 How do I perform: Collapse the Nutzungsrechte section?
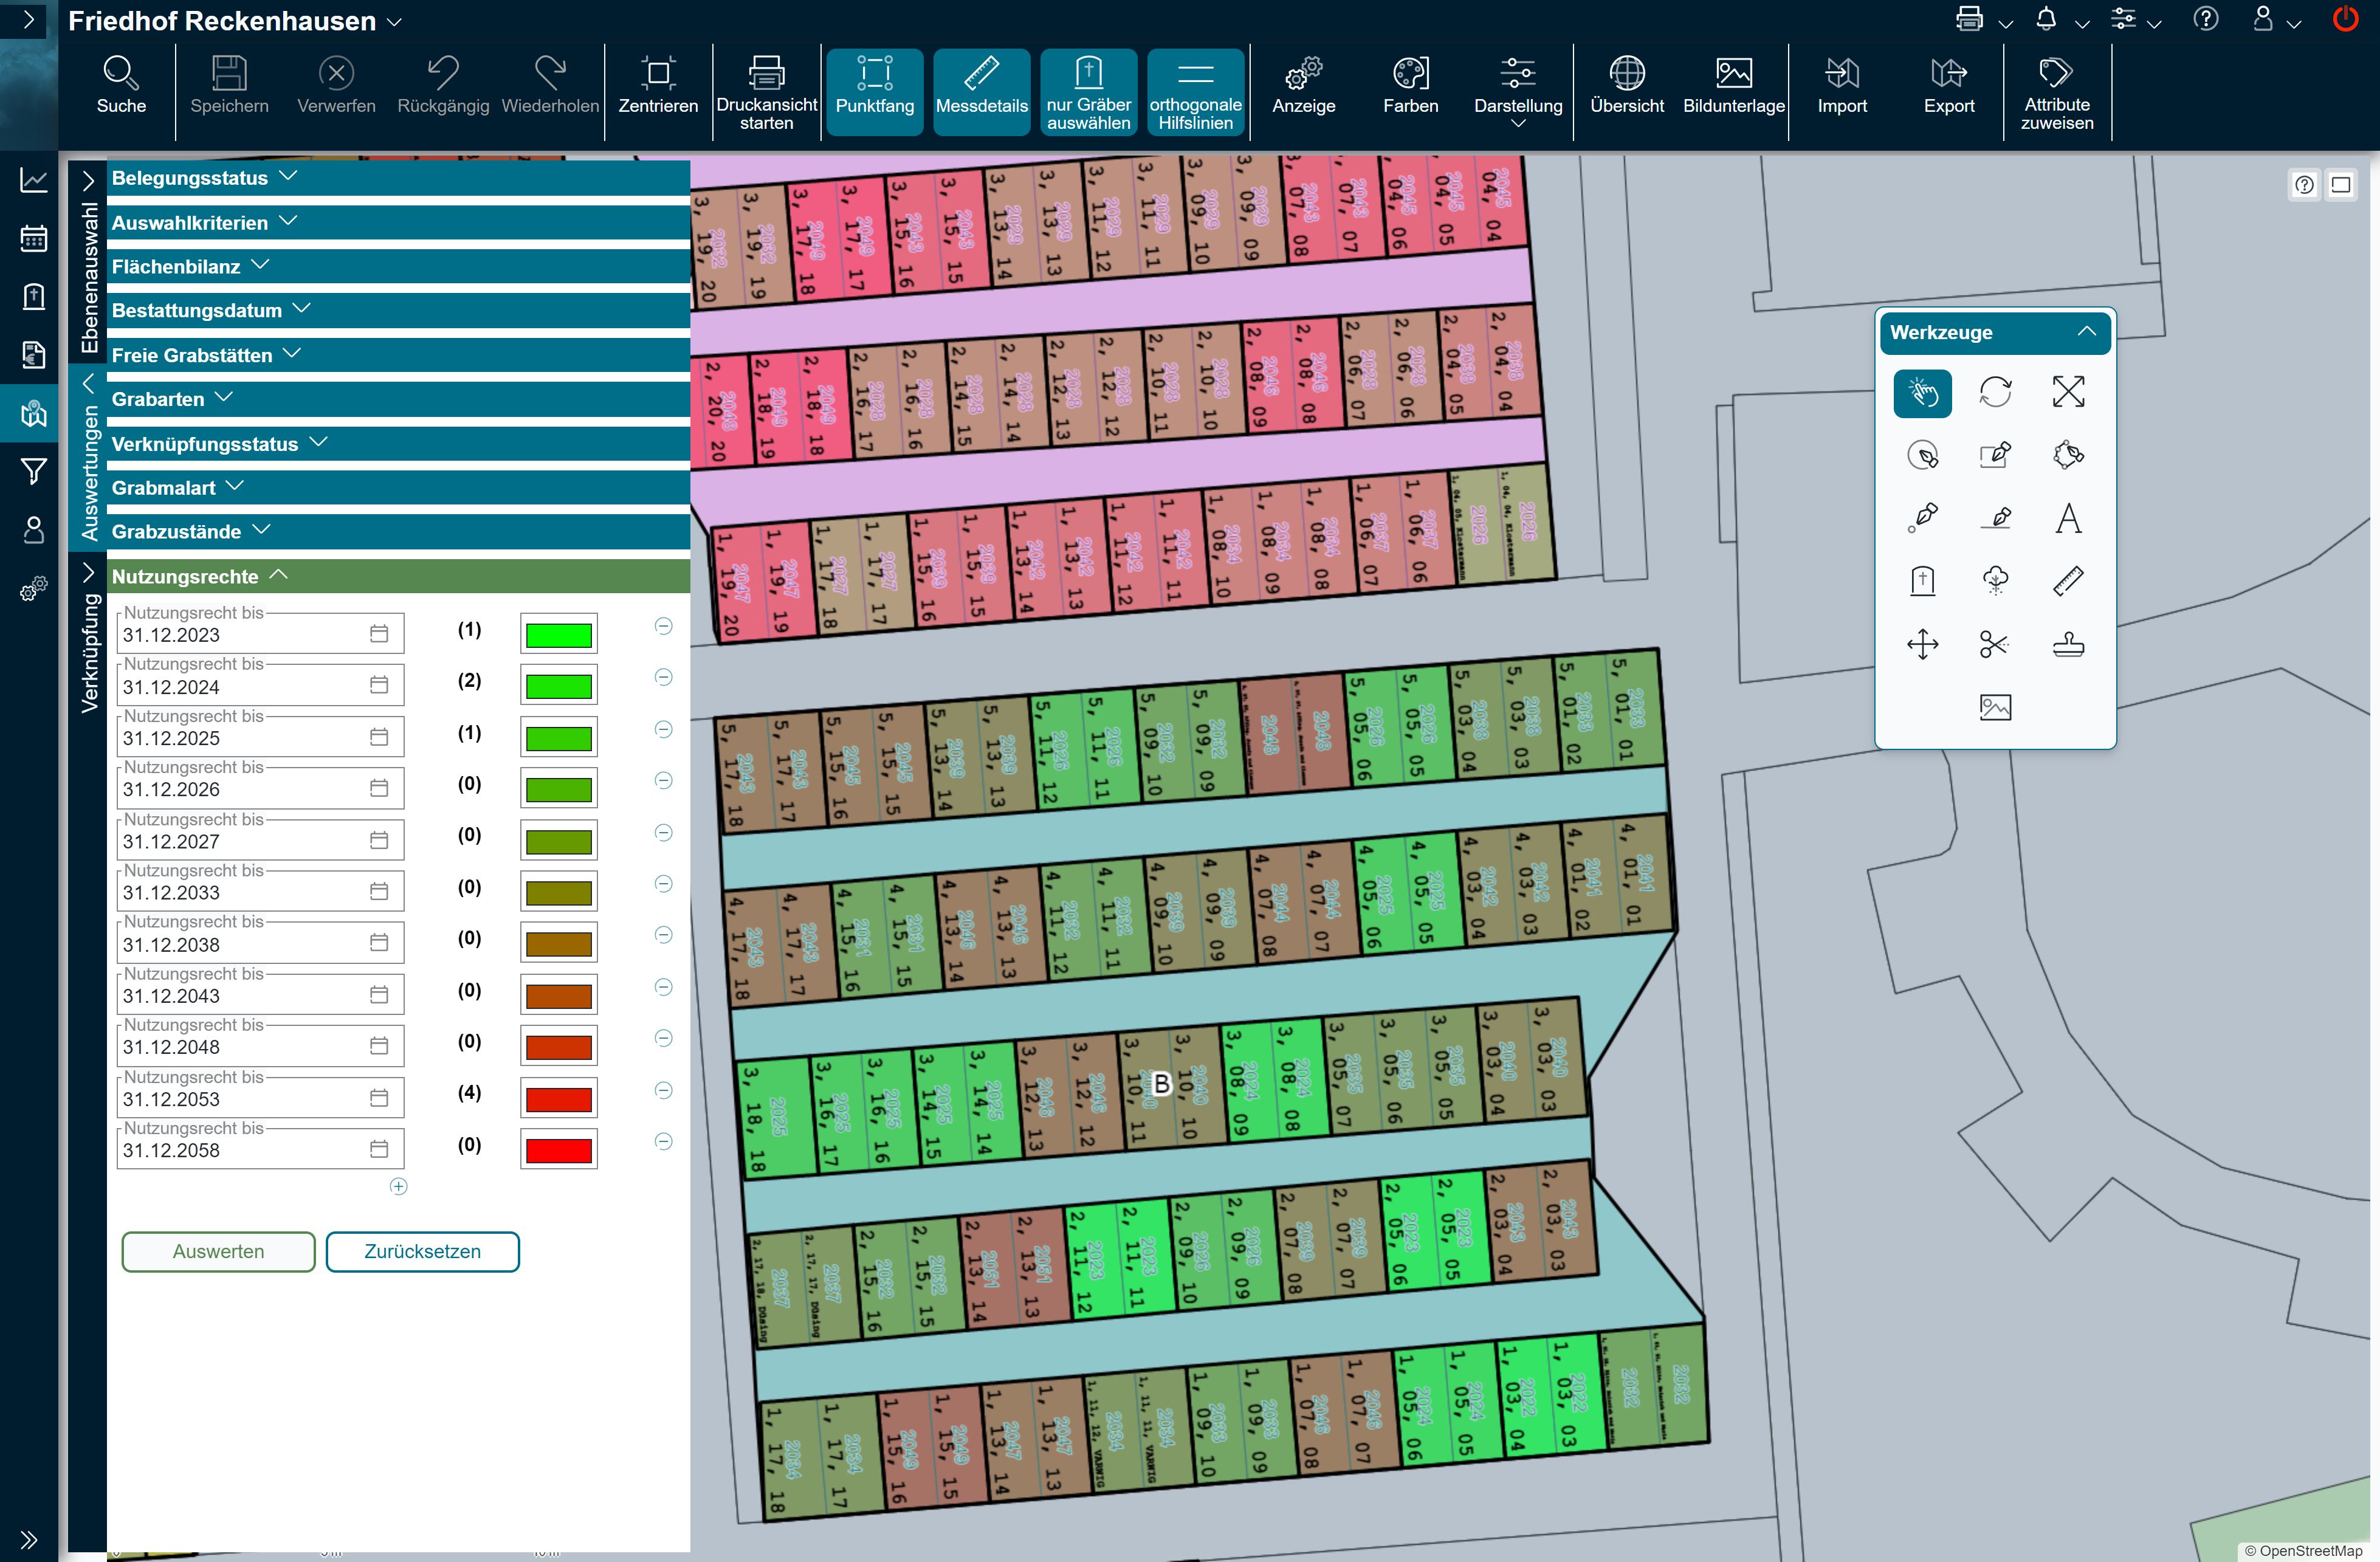[x=398, y=576]
